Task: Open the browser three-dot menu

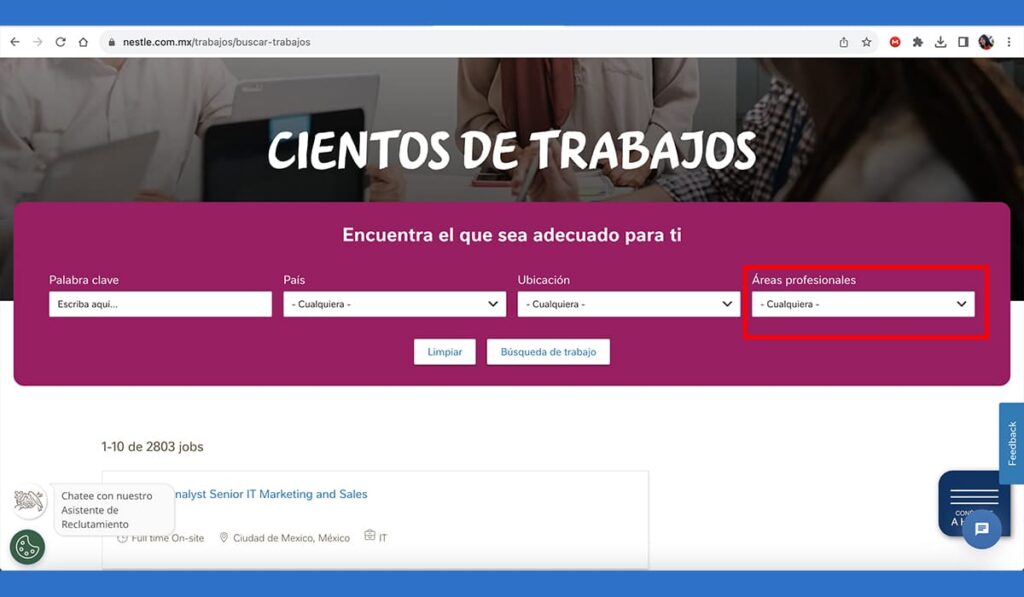Action: pos(1009,42)
